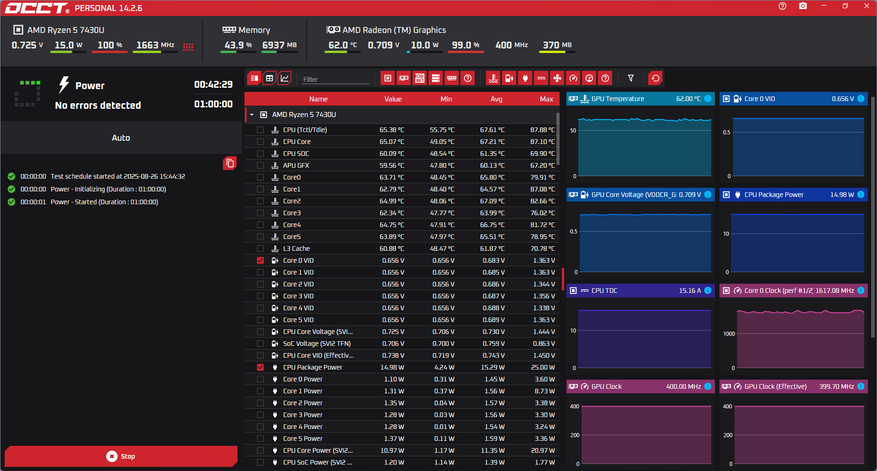Toggle the usage gauge sensor type filter
This screenshot has width=877, height=471.
[589, 78]
